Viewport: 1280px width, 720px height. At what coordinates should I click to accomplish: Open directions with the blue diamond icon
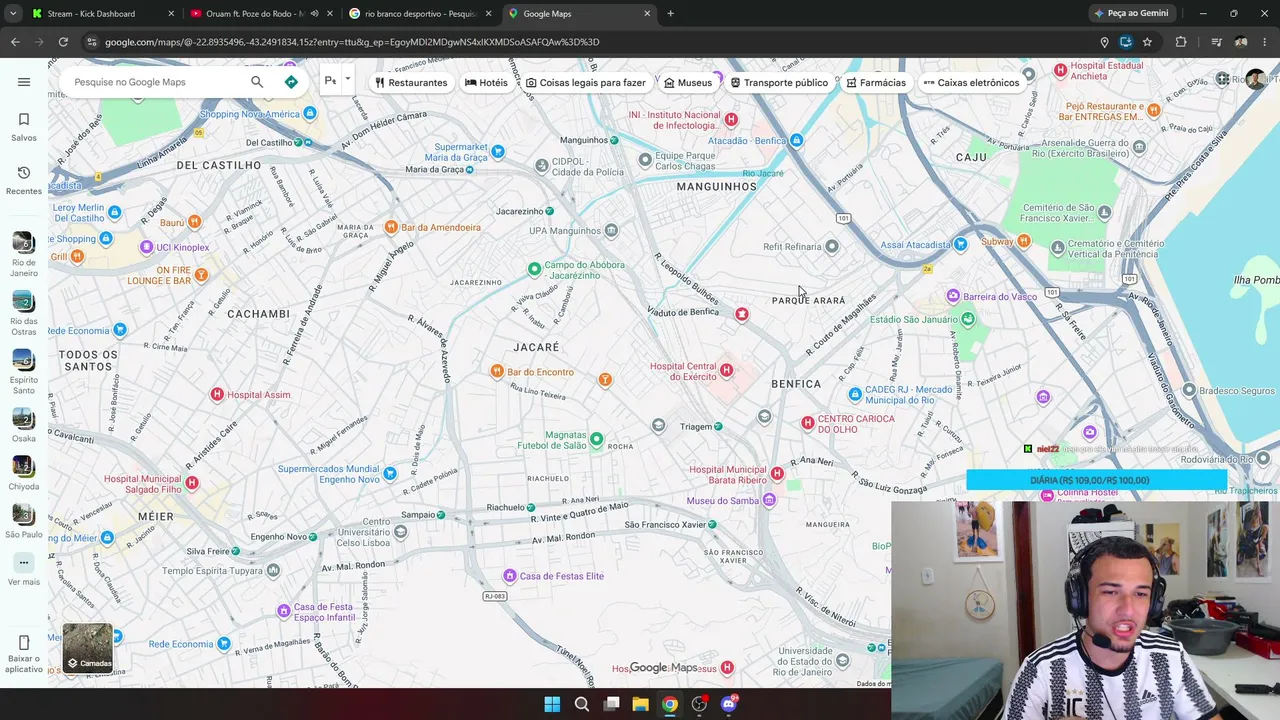[x=291, y=82]
